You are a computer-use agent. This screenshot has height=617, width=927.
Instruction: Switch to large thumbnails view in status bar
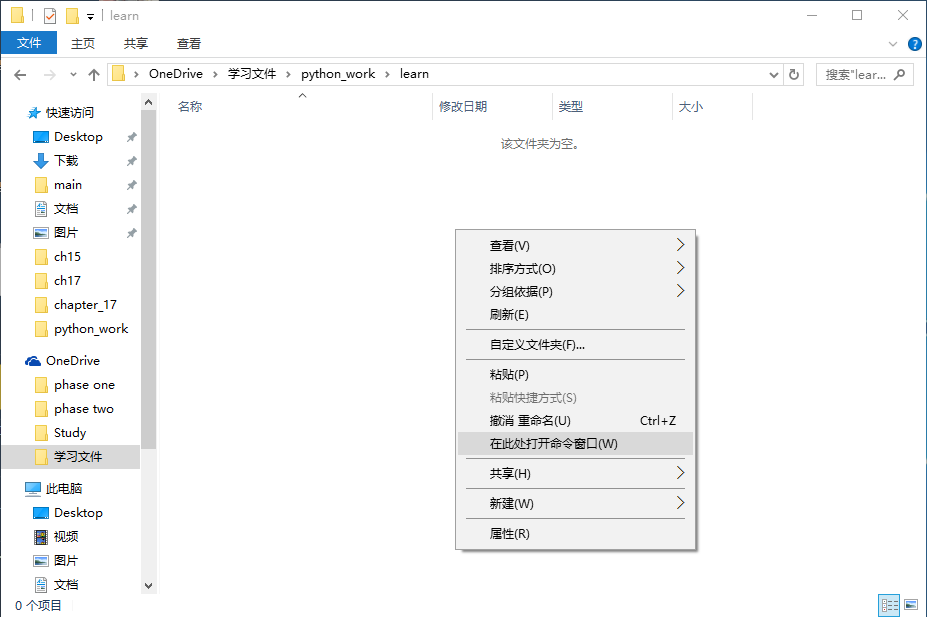pos(911,605)
